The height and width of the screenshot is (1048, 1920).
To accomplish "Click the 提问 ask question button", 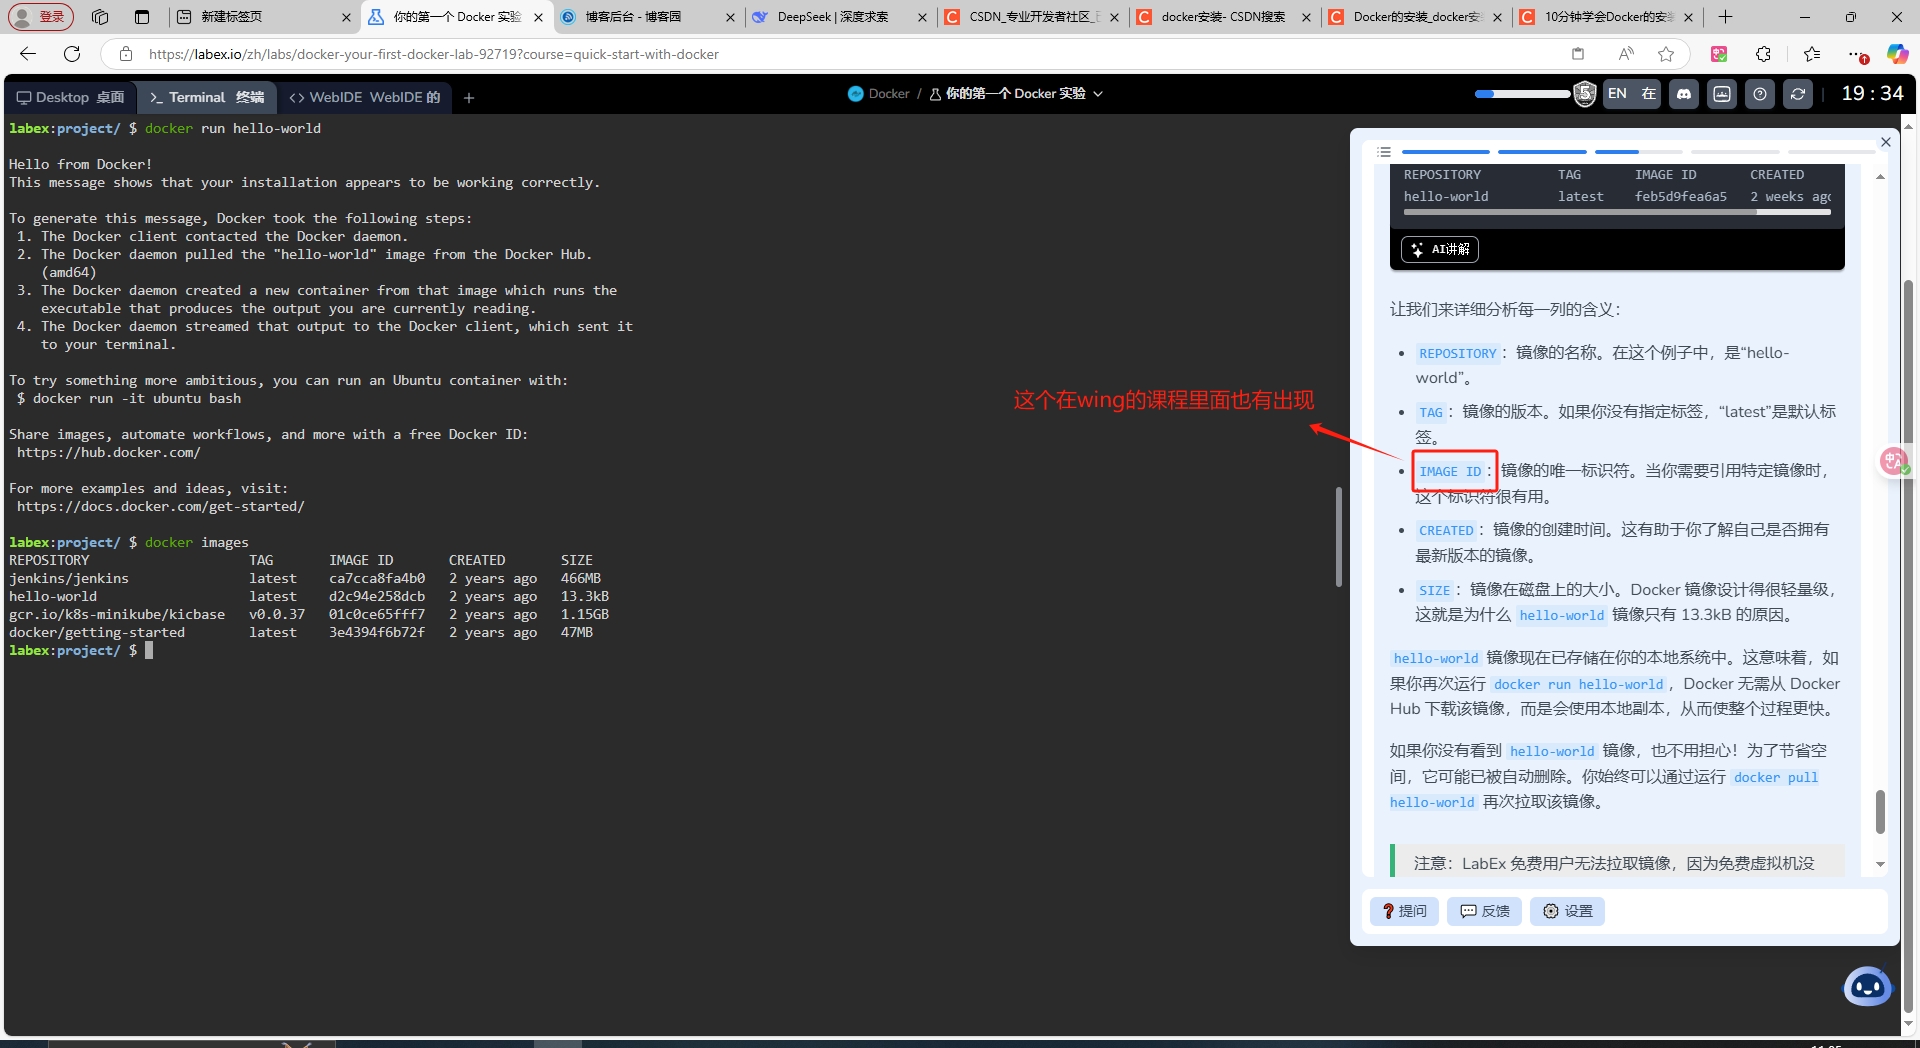I will tap(1404, 911).
